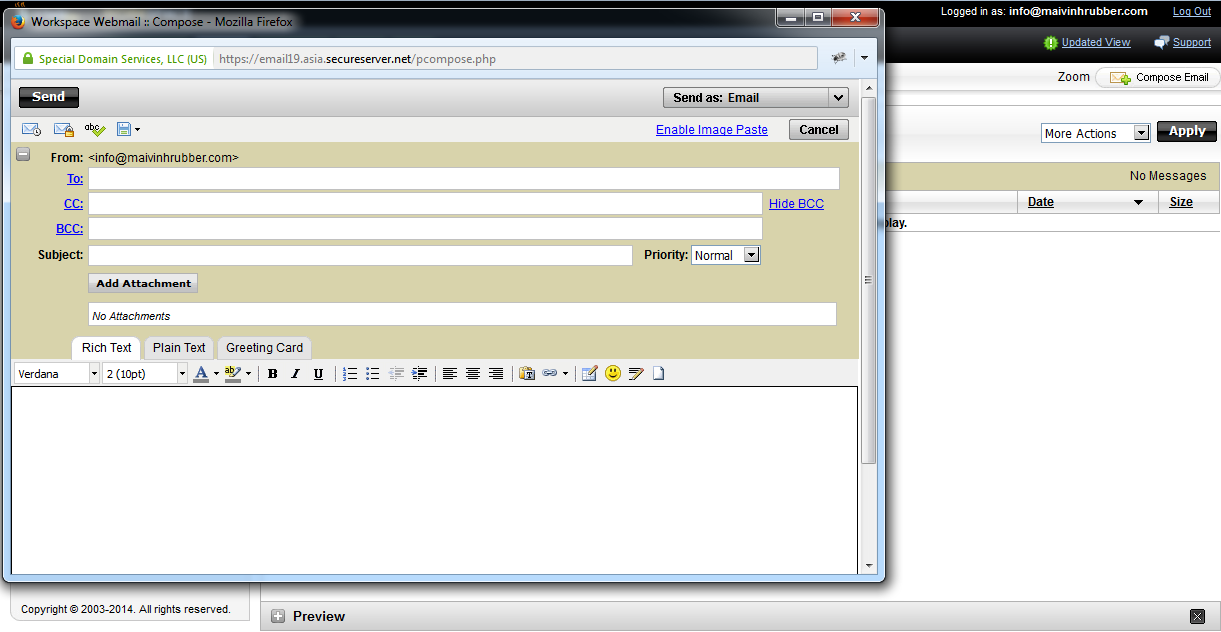1221x632 pixels.
Task: Open the font size 2 (10pt) dropdown
Action: click(x=145, y=374)
